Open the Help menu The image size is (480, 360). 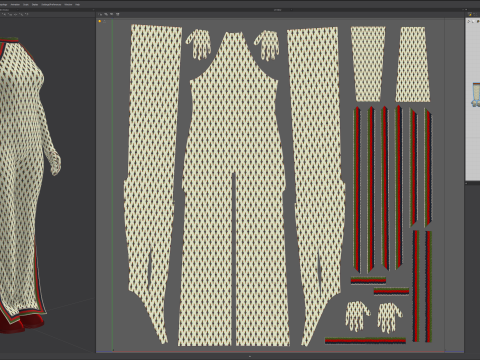click(78, 5)
